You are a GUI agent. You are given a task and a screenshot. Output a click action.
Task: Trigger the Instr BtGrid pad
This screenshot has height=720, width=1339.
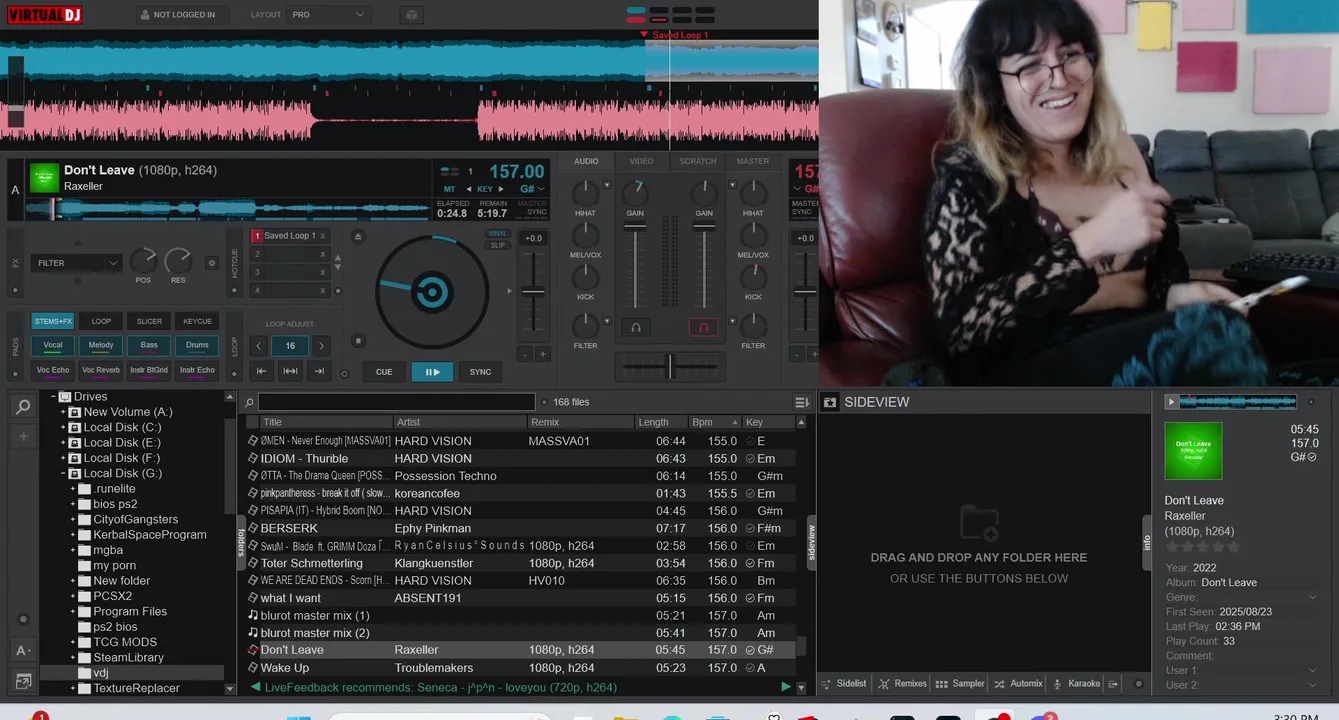(149, 370)
